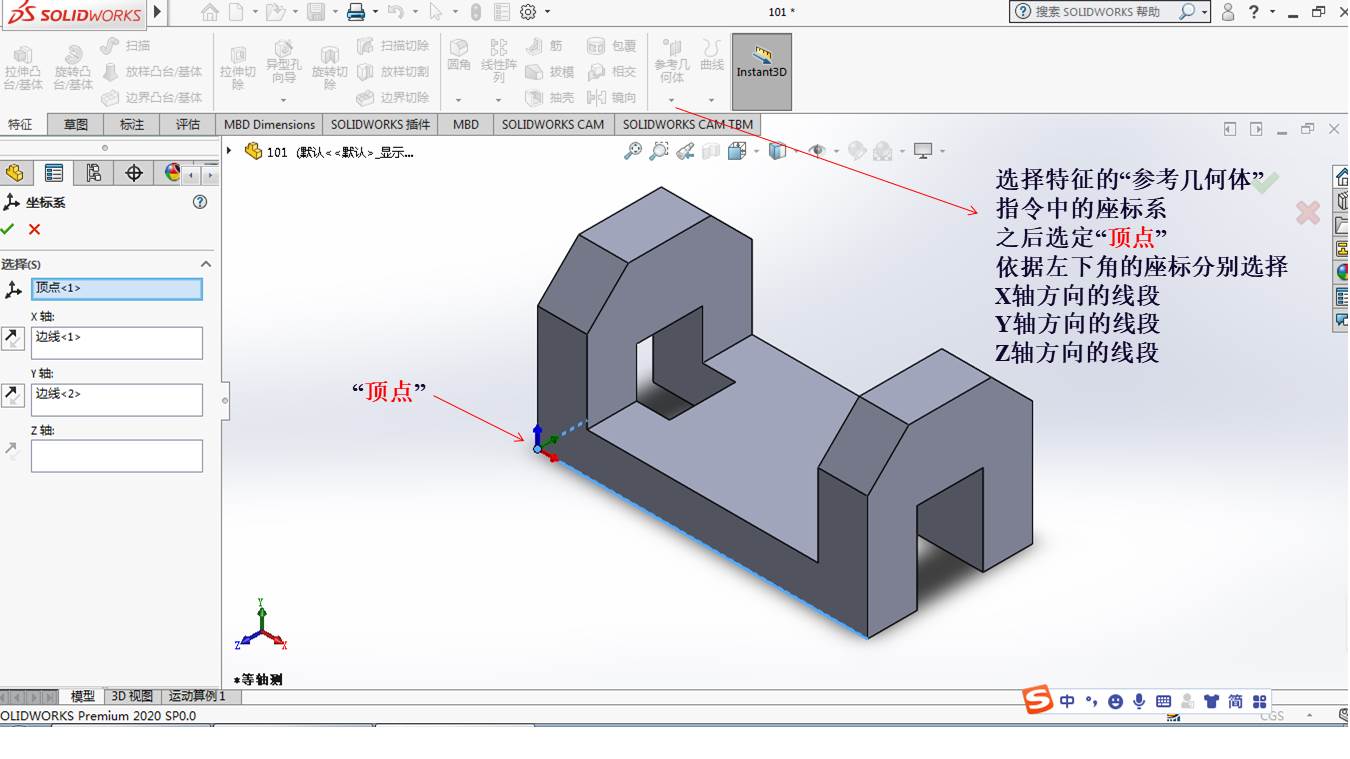Open the 线性阵列 dropdown arrow
Viewport: 1350px width, 759px height.
[x=498, y=100]
